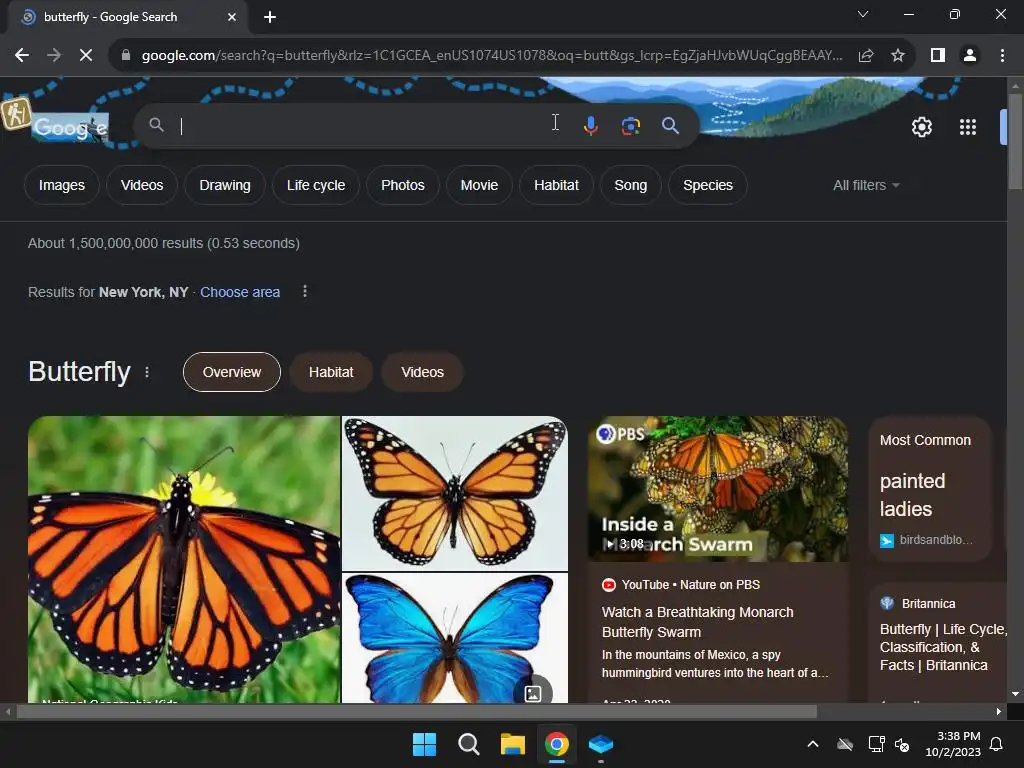This screenshot has height=768, width=1024.
Task: Show hidden system tray icons
Action: pyautogui.click(x=812, y=744)
